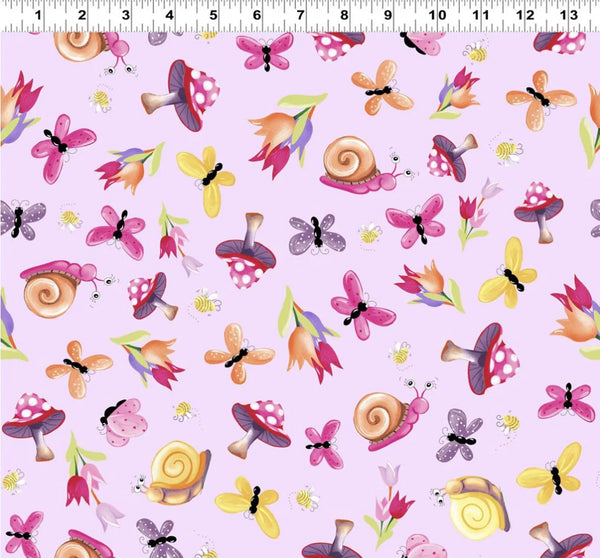Click the polka-dot mushroom beneath ruler number 8
The height and width of the screenshot is (558, 600).
(337, 43)
